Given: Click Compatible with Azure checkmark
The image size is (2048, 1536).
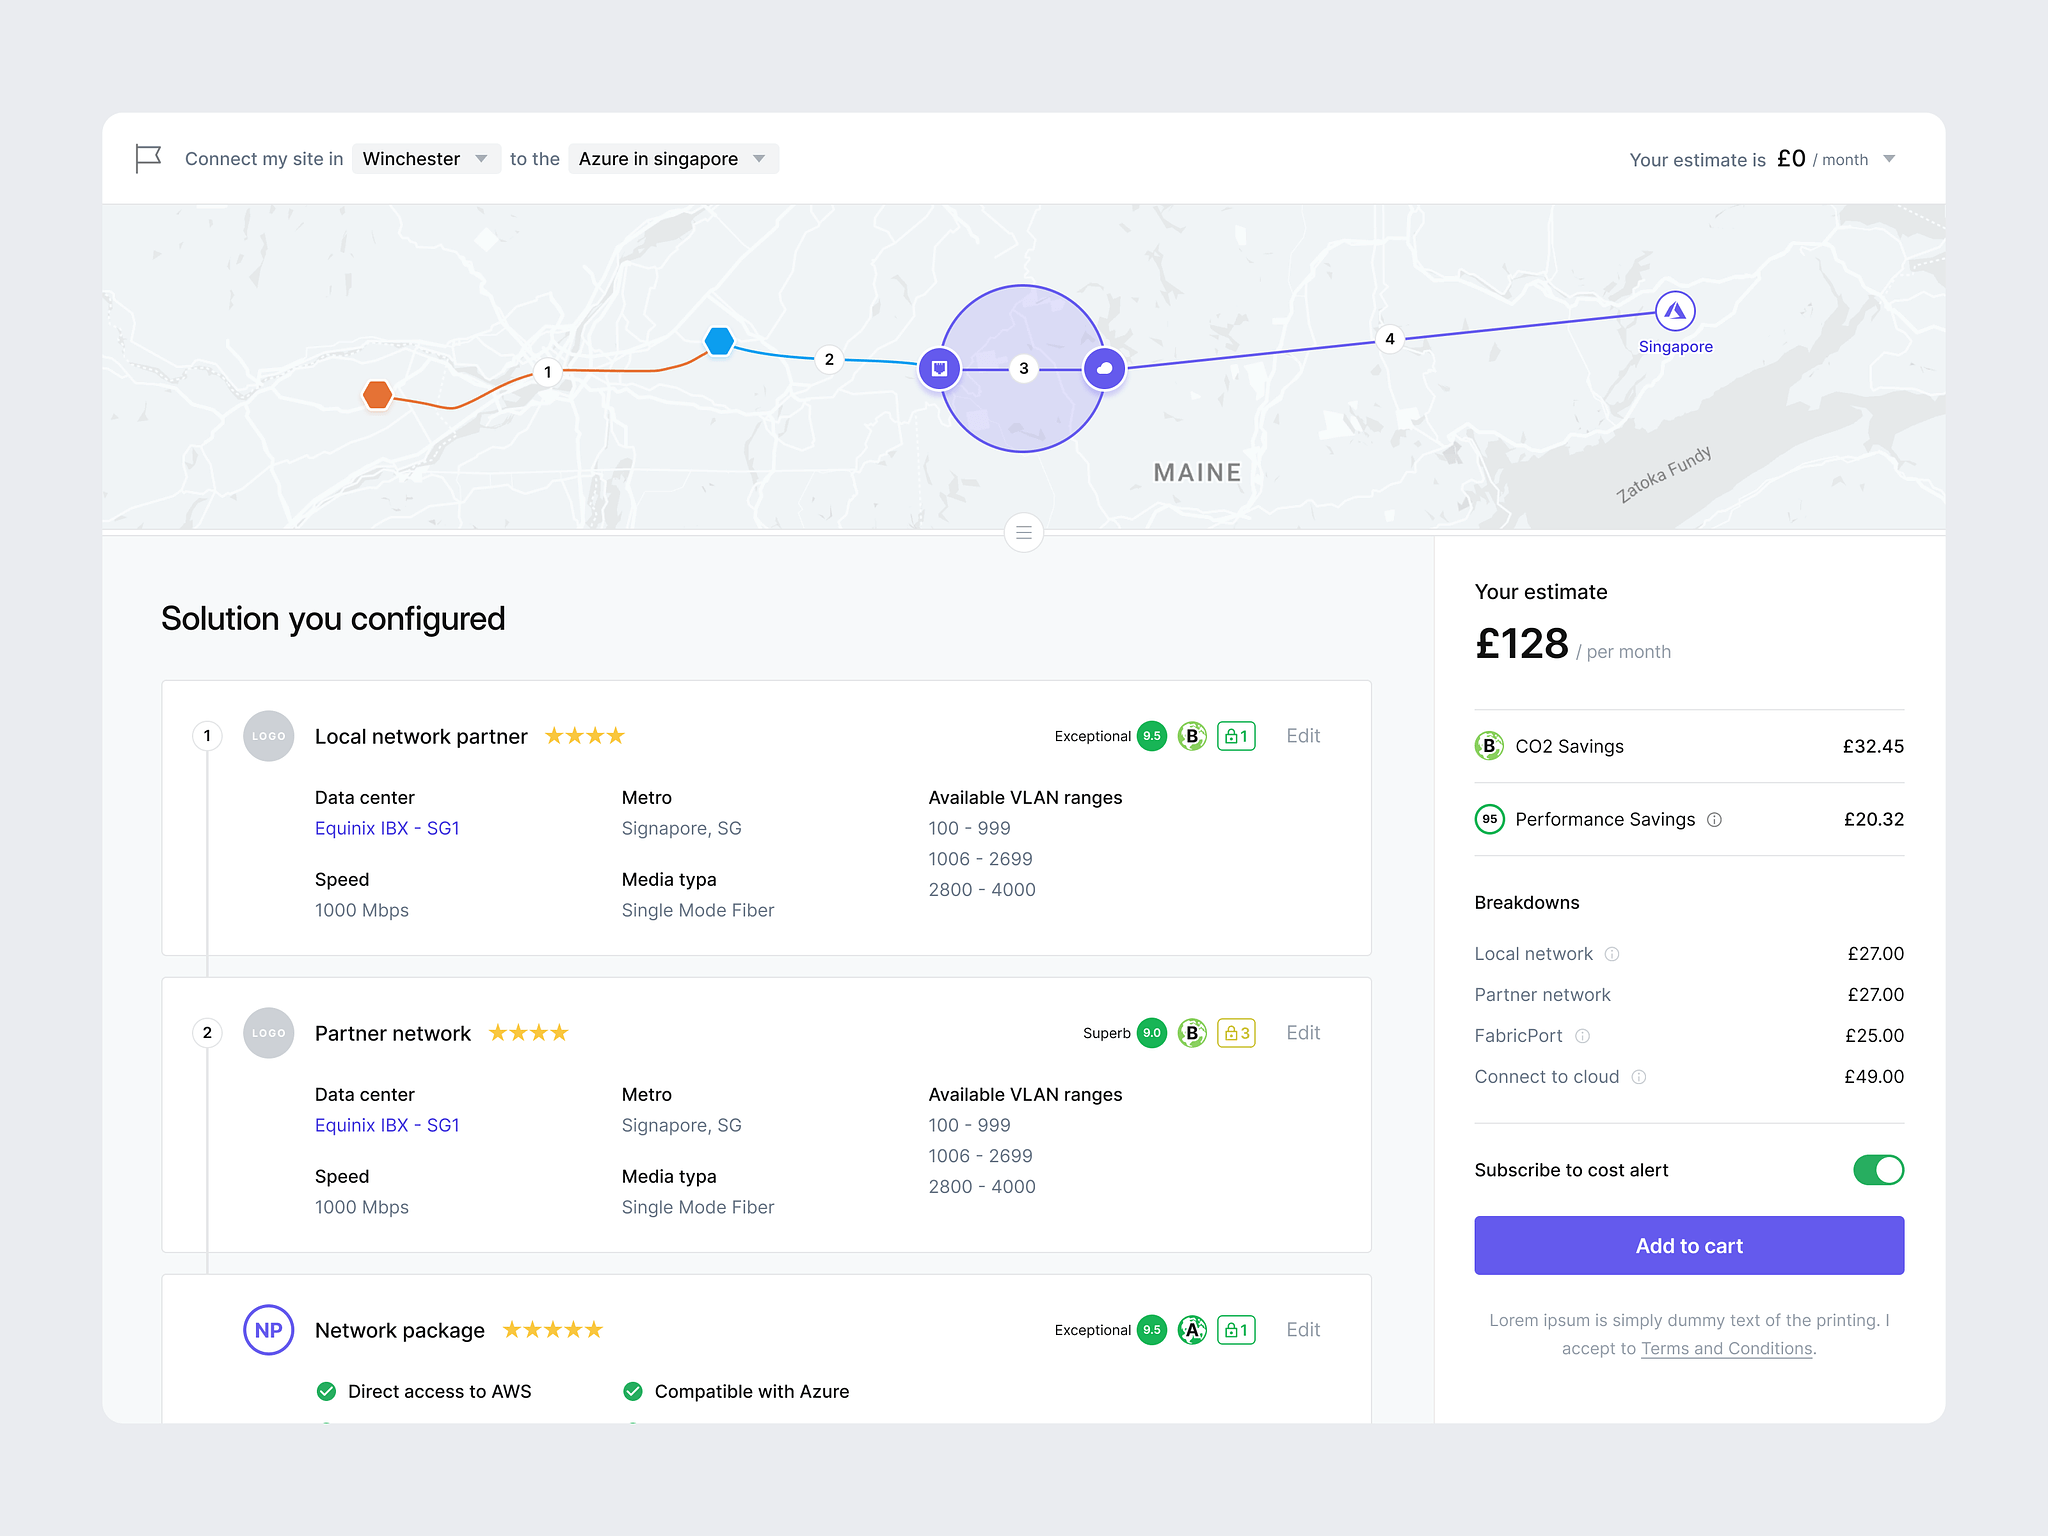Looking at the screenshot, I should click(633, 1391).
